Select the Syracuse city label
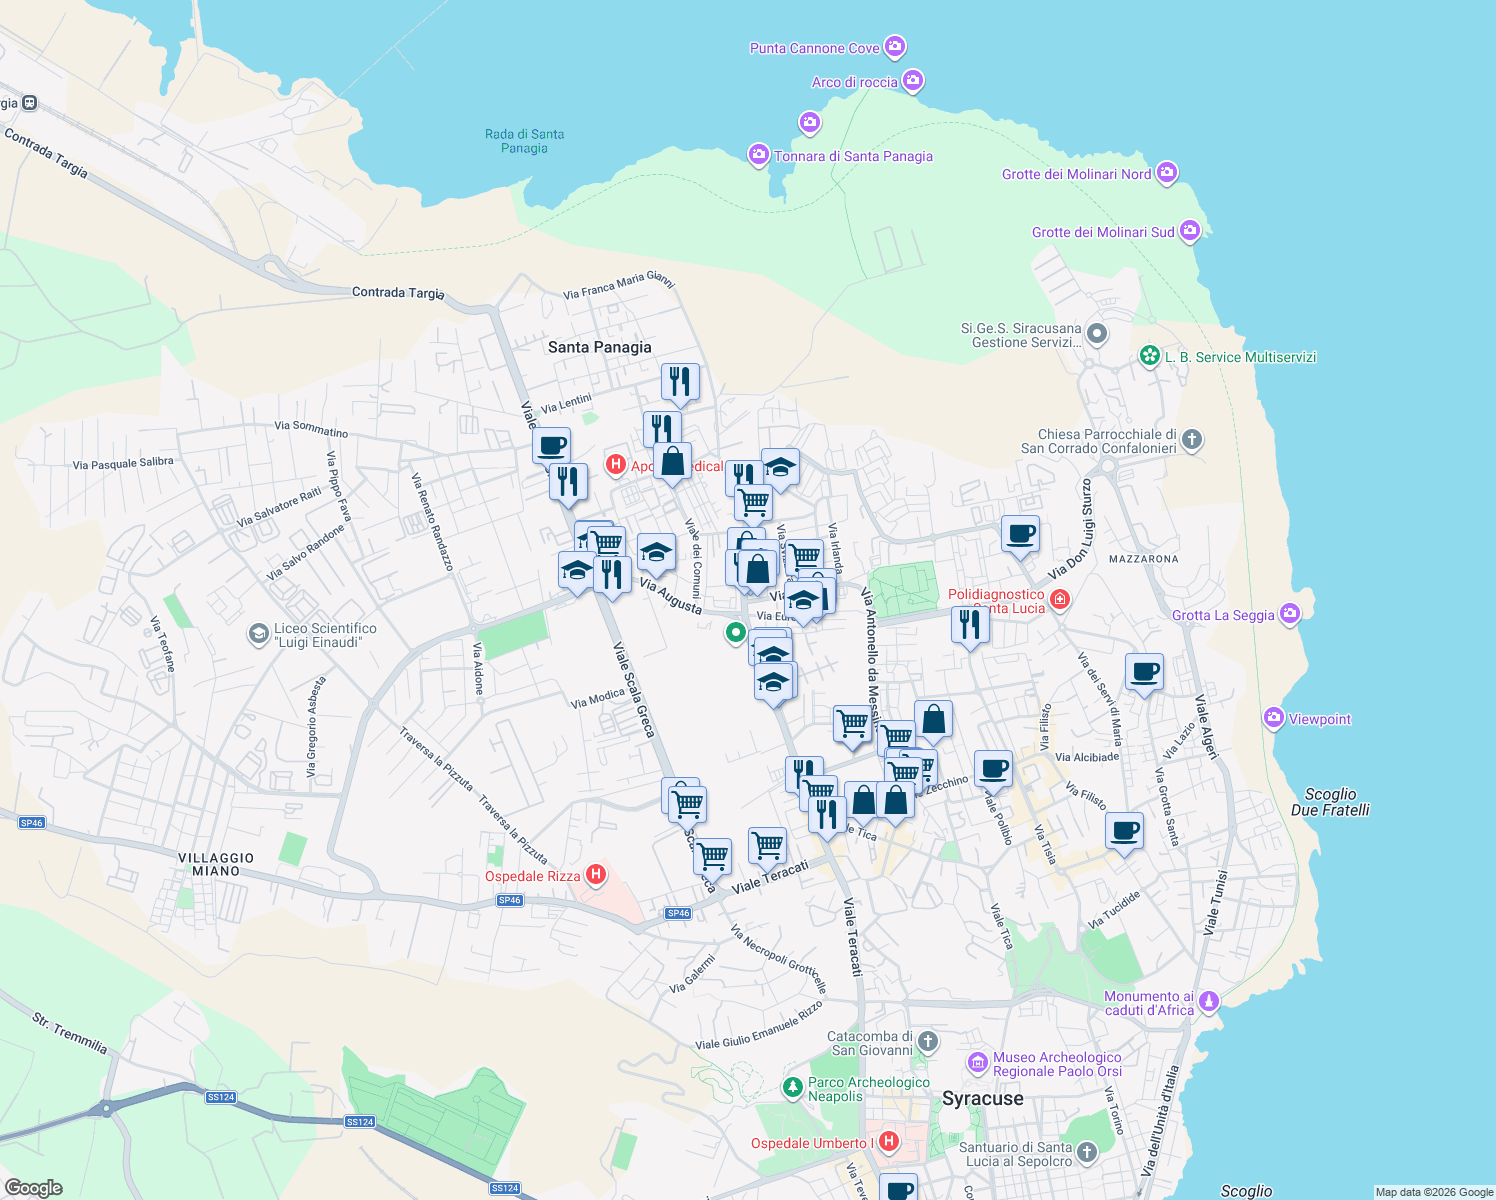1496x1200 pixels. [983, 1098]
